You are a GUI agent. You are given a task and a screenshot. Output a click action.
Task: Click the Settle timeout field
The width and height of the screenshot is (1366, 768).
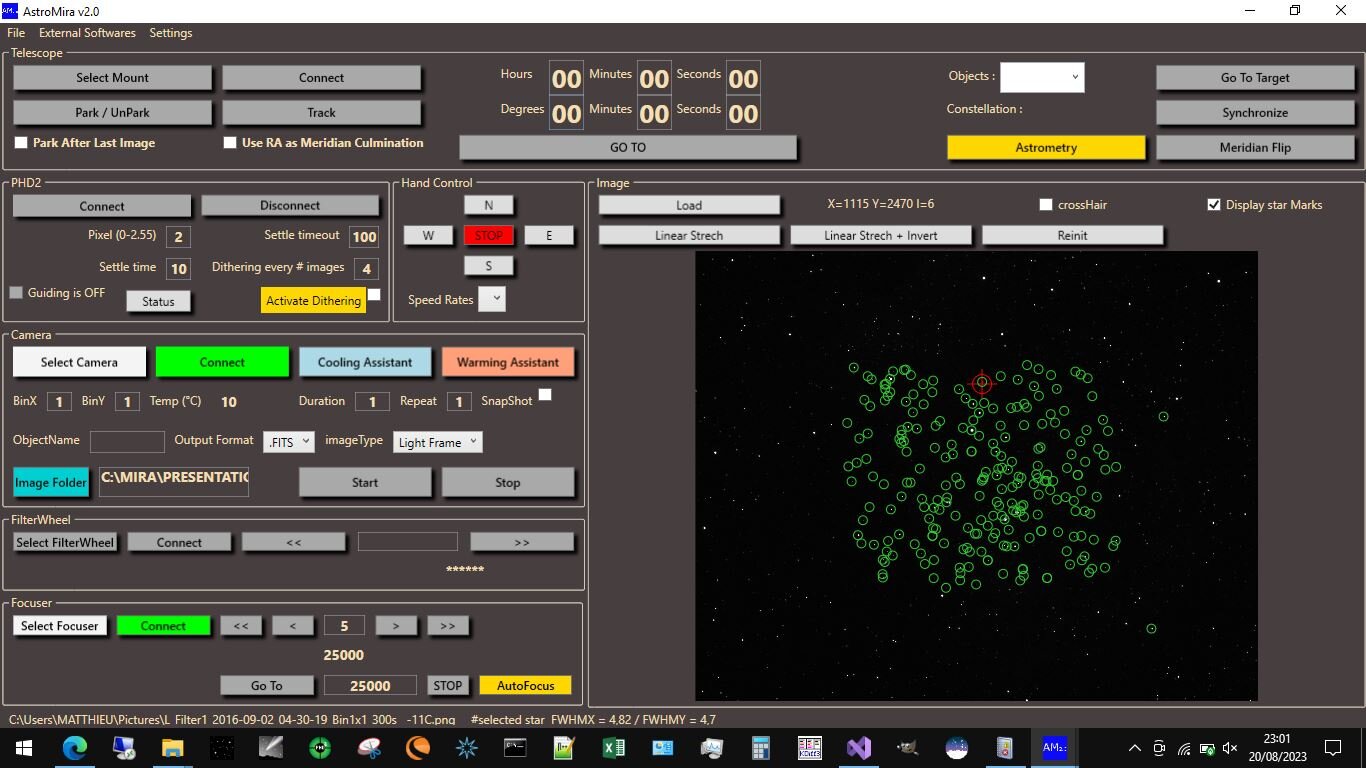click(x=364, y=237)
